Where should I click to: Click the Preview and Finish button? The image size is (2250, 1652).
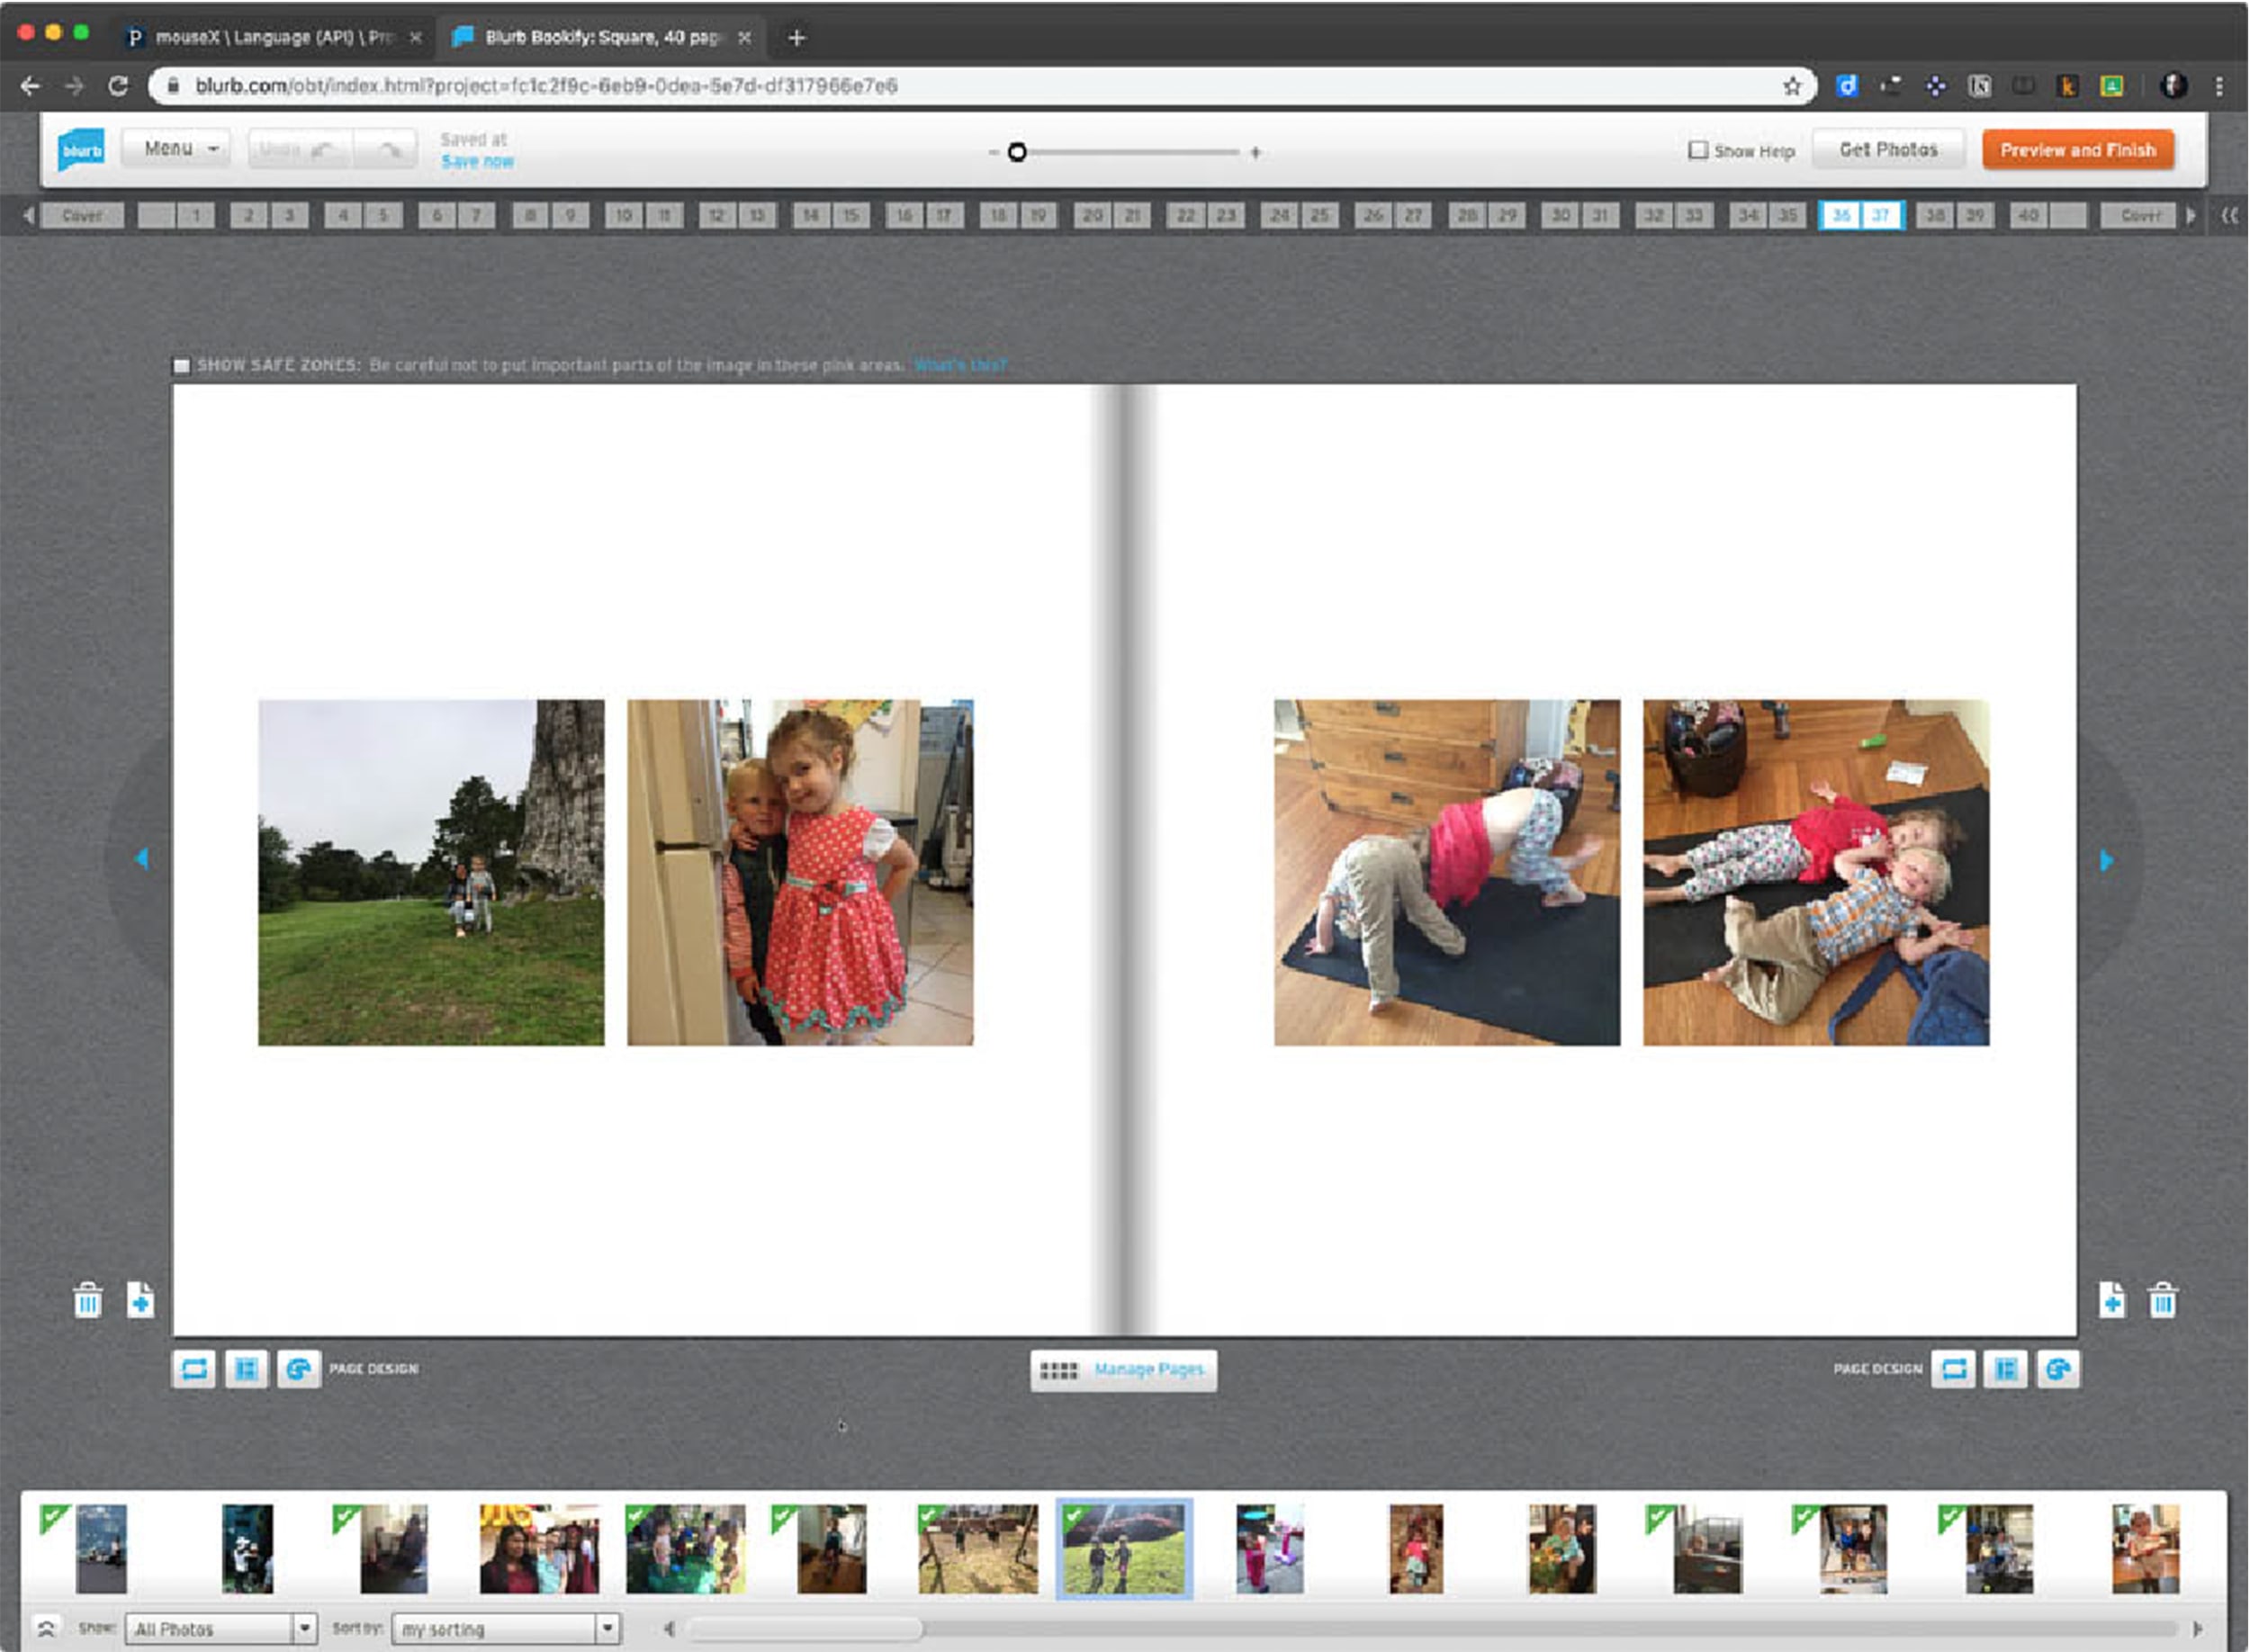[x=2077, y=150]
